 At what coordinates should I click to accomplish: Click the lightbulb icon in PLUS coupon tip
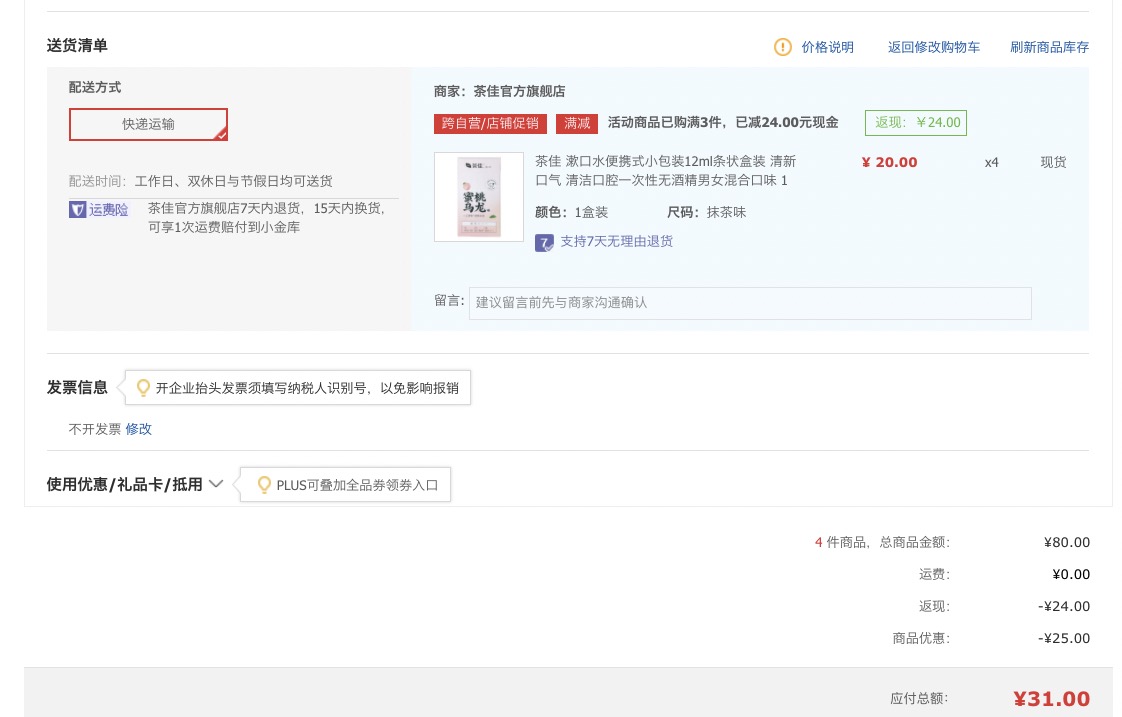click(264, 485)
